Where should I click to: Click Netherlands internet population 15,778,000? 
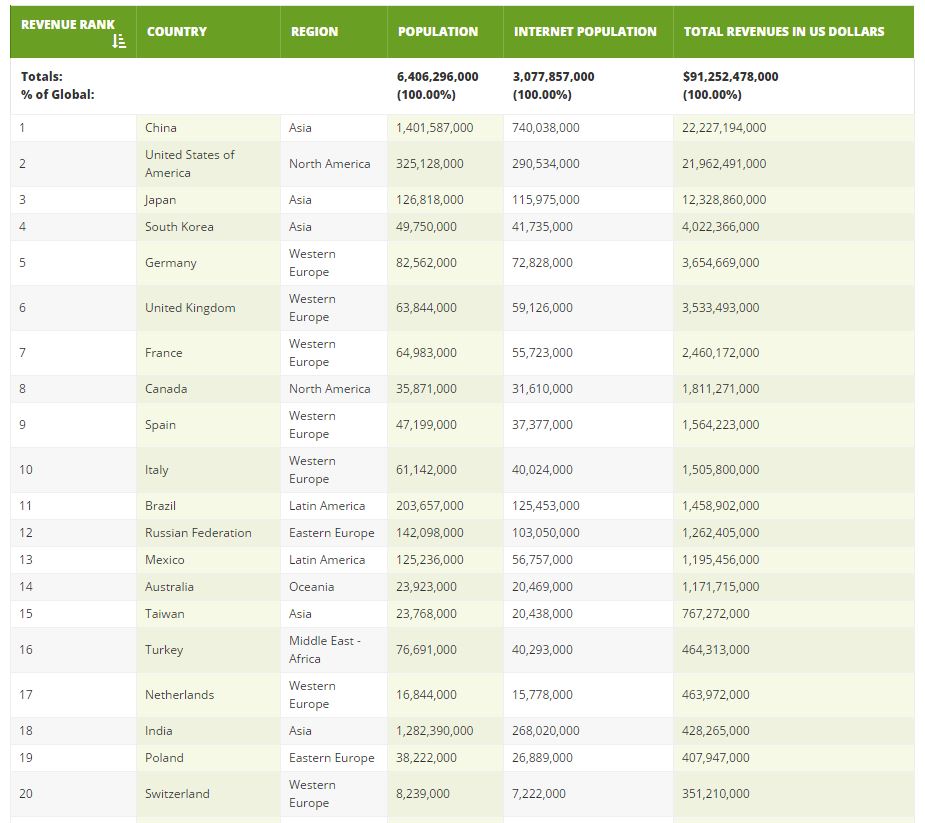[542, 695]
